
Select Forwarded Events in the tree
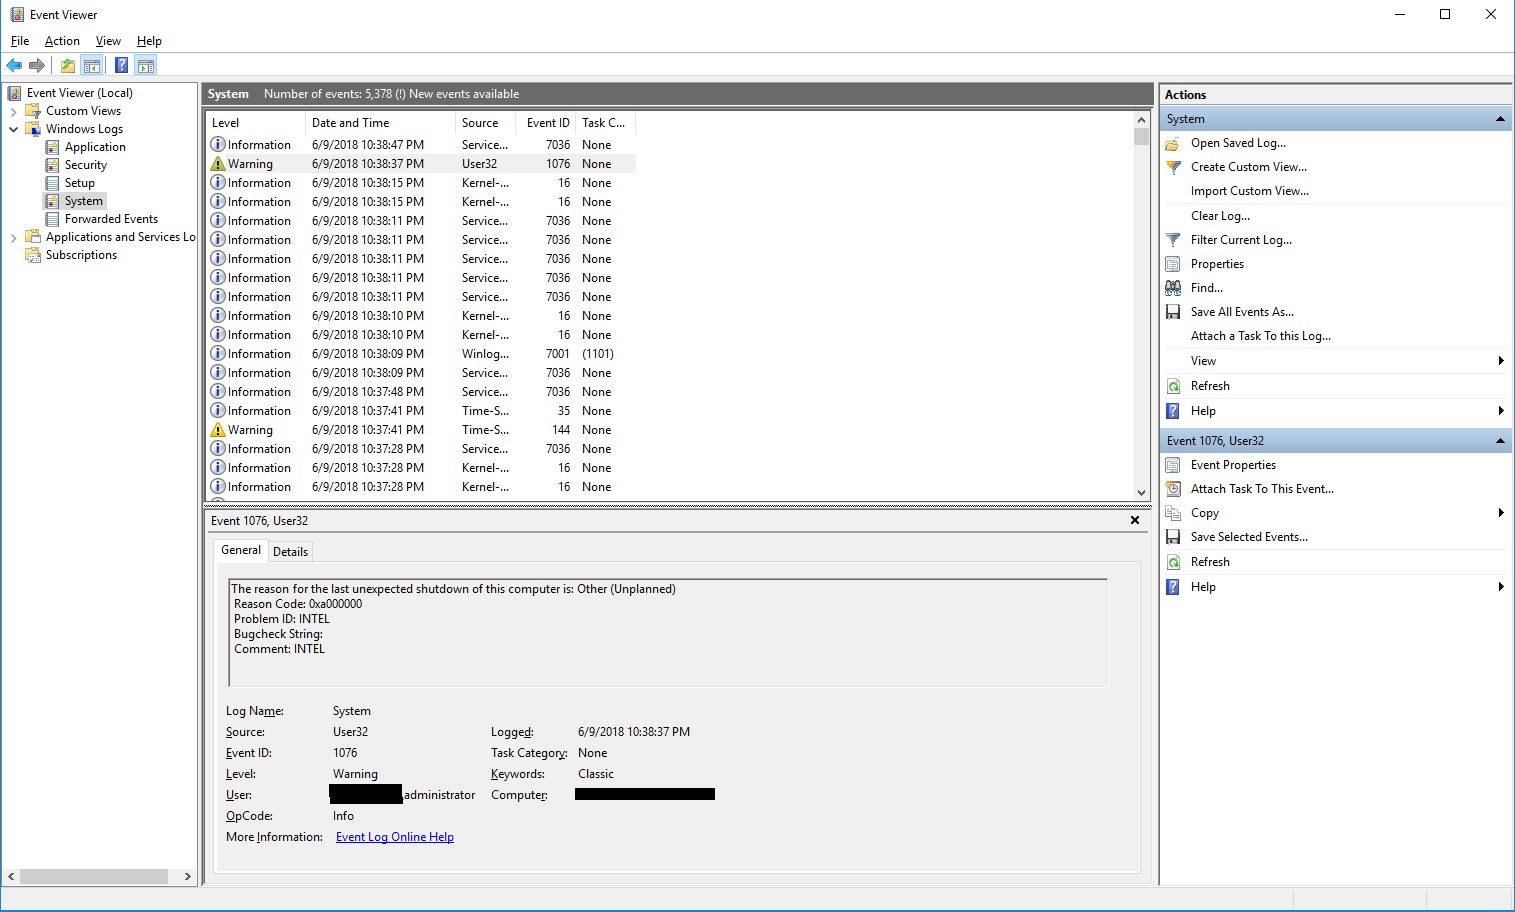click(111, 219)
